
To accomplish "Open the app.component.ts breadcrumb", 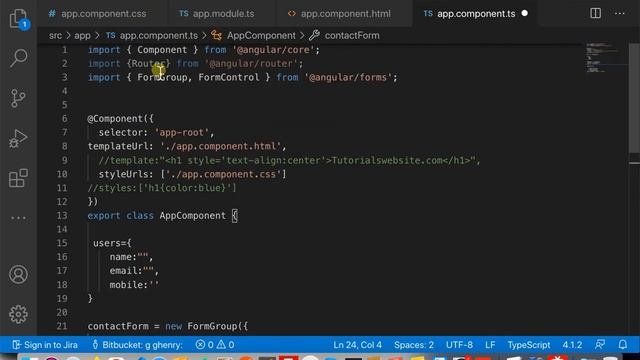I will click(x=152, y=36).
